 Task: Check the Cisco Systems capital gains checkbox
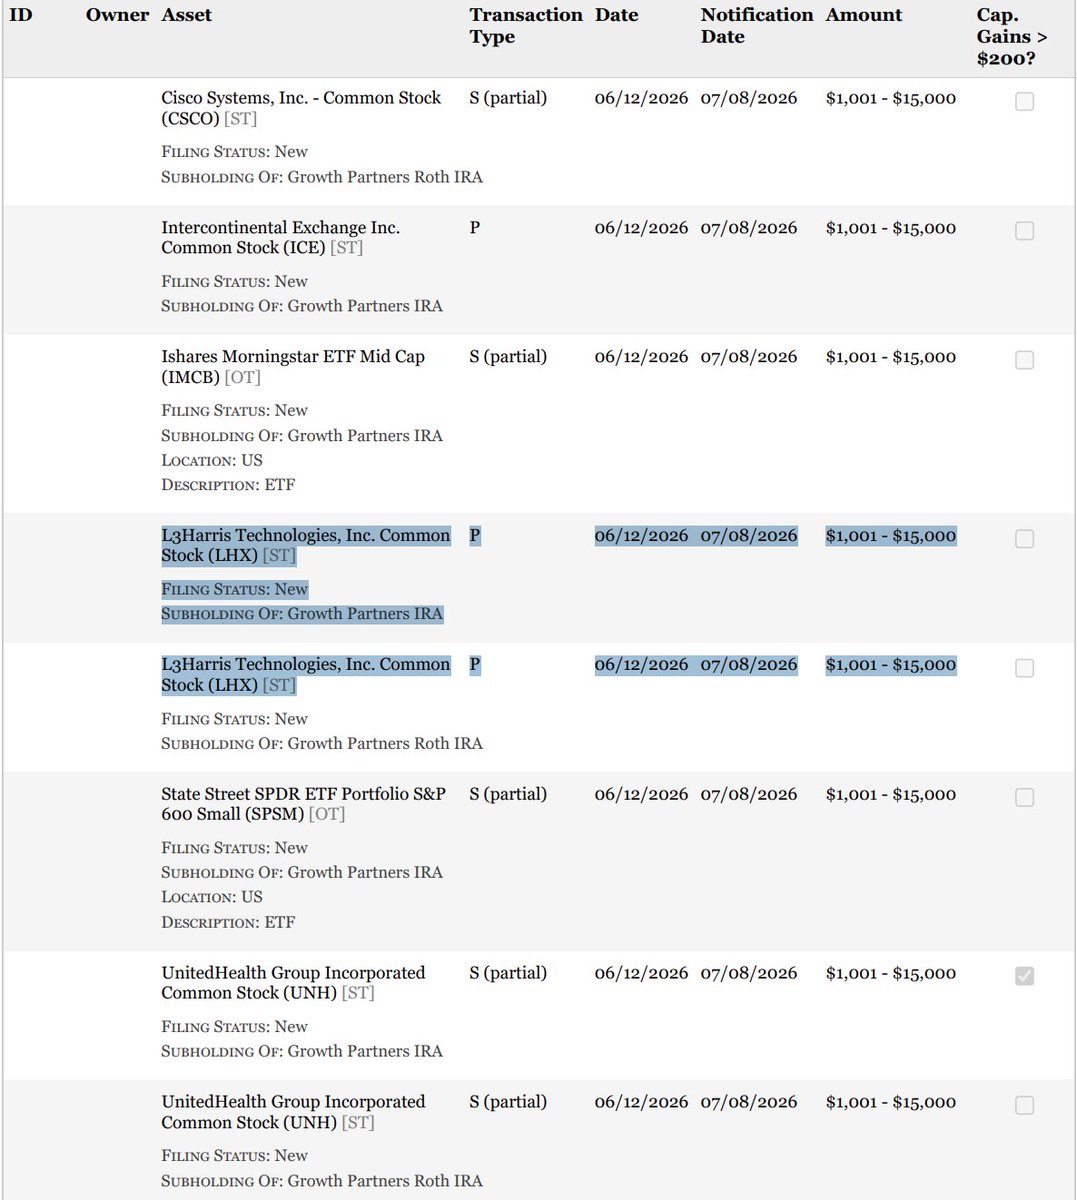click(1024, 102)
